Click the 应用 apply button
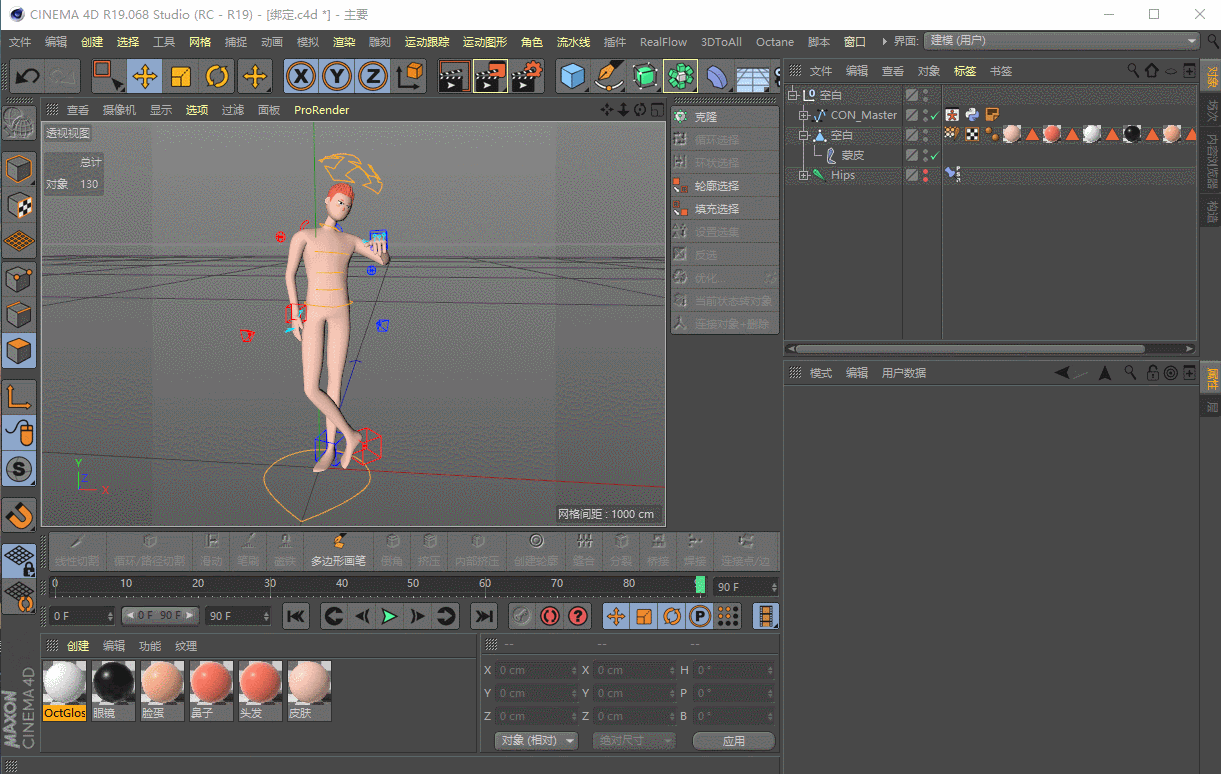This screenshot has width=1221, height=774. point(734,741)
